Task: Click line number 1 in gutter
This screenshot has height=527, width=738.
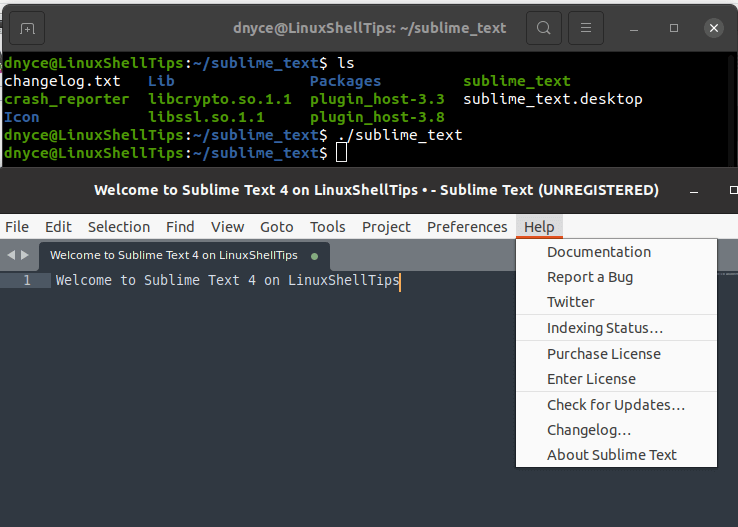Action: click(x=27, y=280)
